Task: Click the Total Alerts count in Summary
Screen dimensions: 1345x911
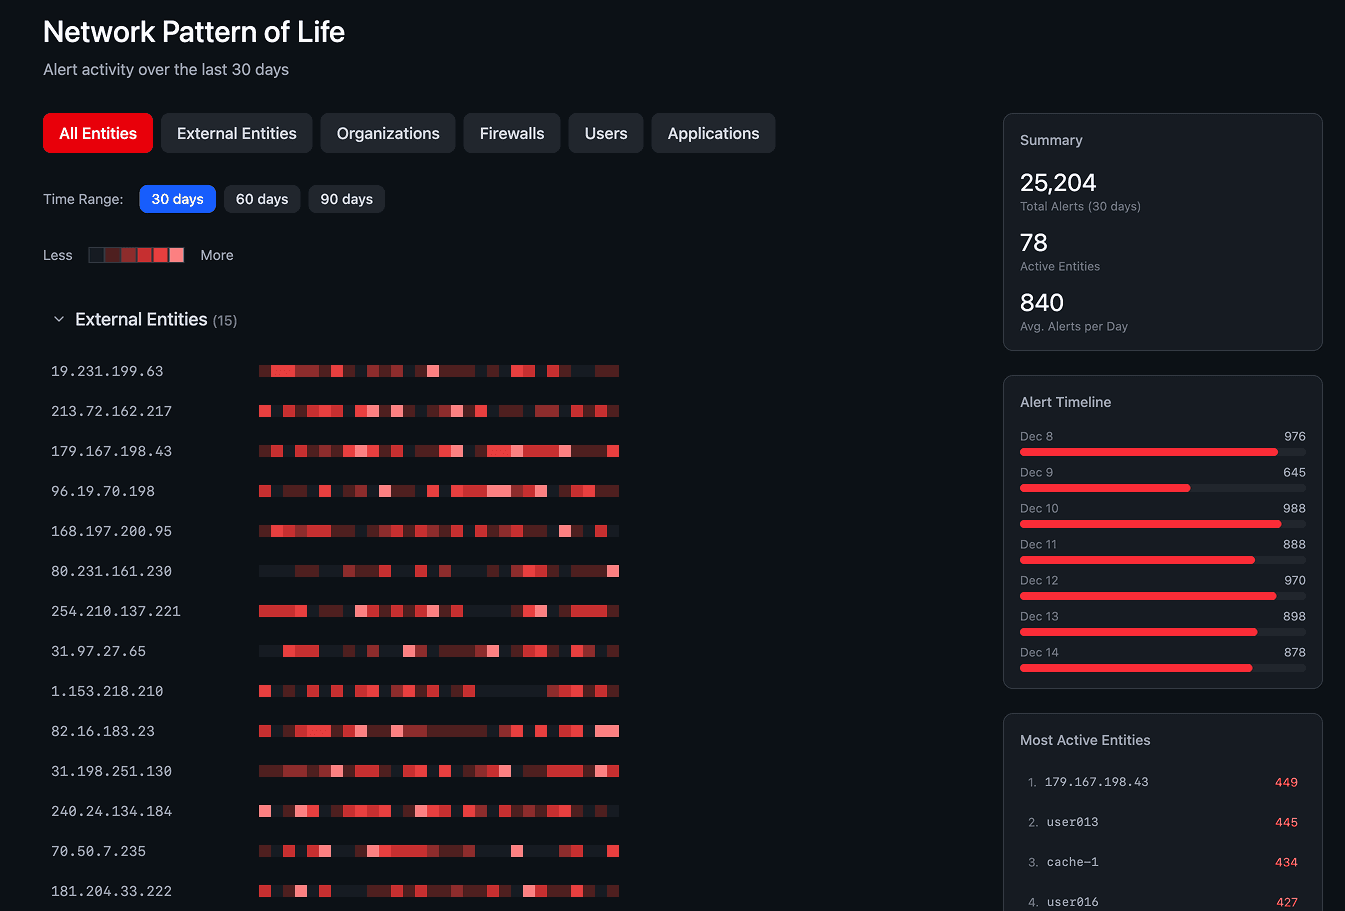Action: click(1057, 183)
